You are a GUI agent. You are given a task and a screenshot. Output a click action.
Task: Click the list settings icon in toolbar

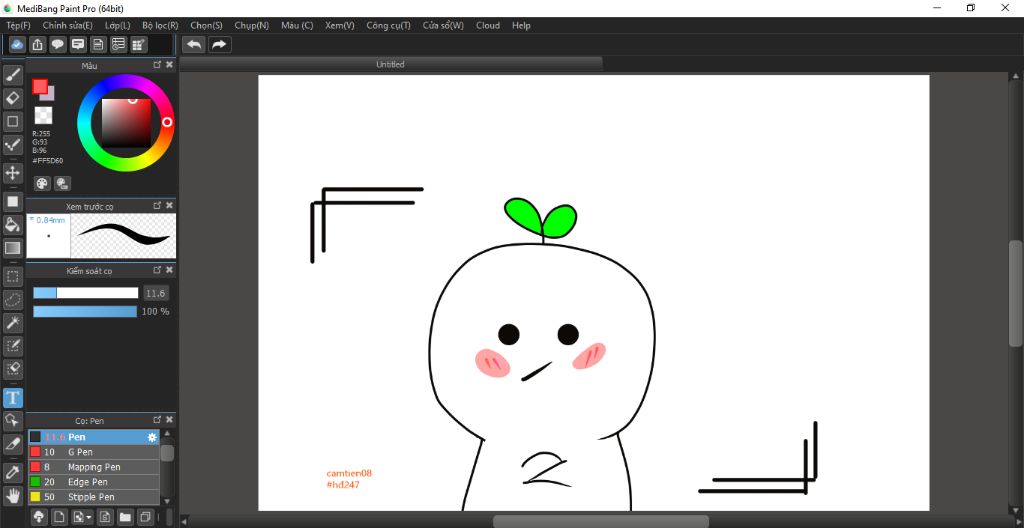(118, 44)
